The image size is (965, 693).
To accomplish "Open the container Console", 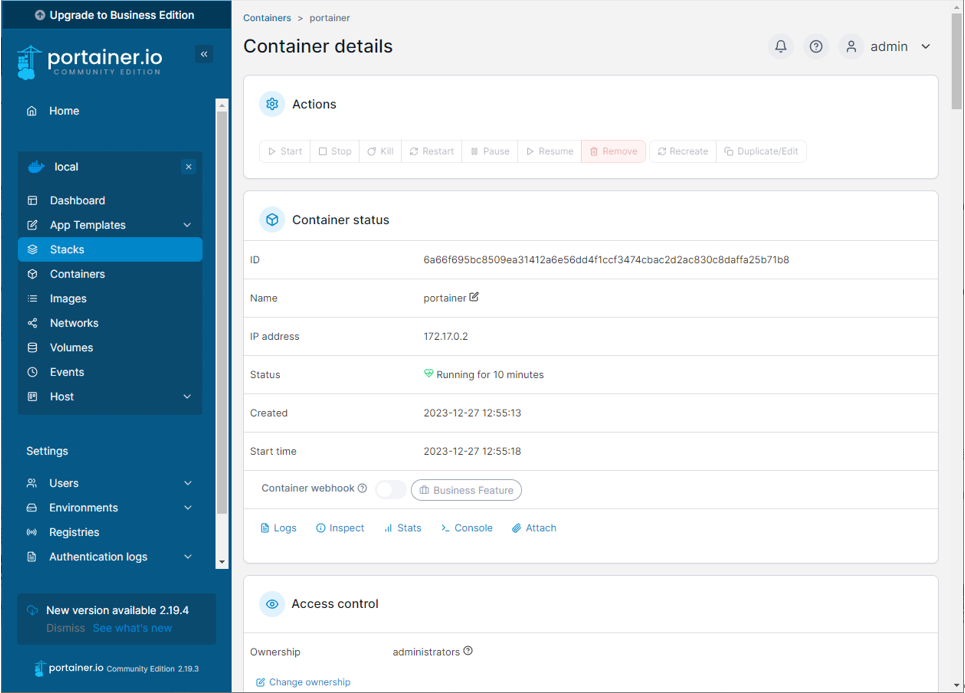I will (466, 527).
